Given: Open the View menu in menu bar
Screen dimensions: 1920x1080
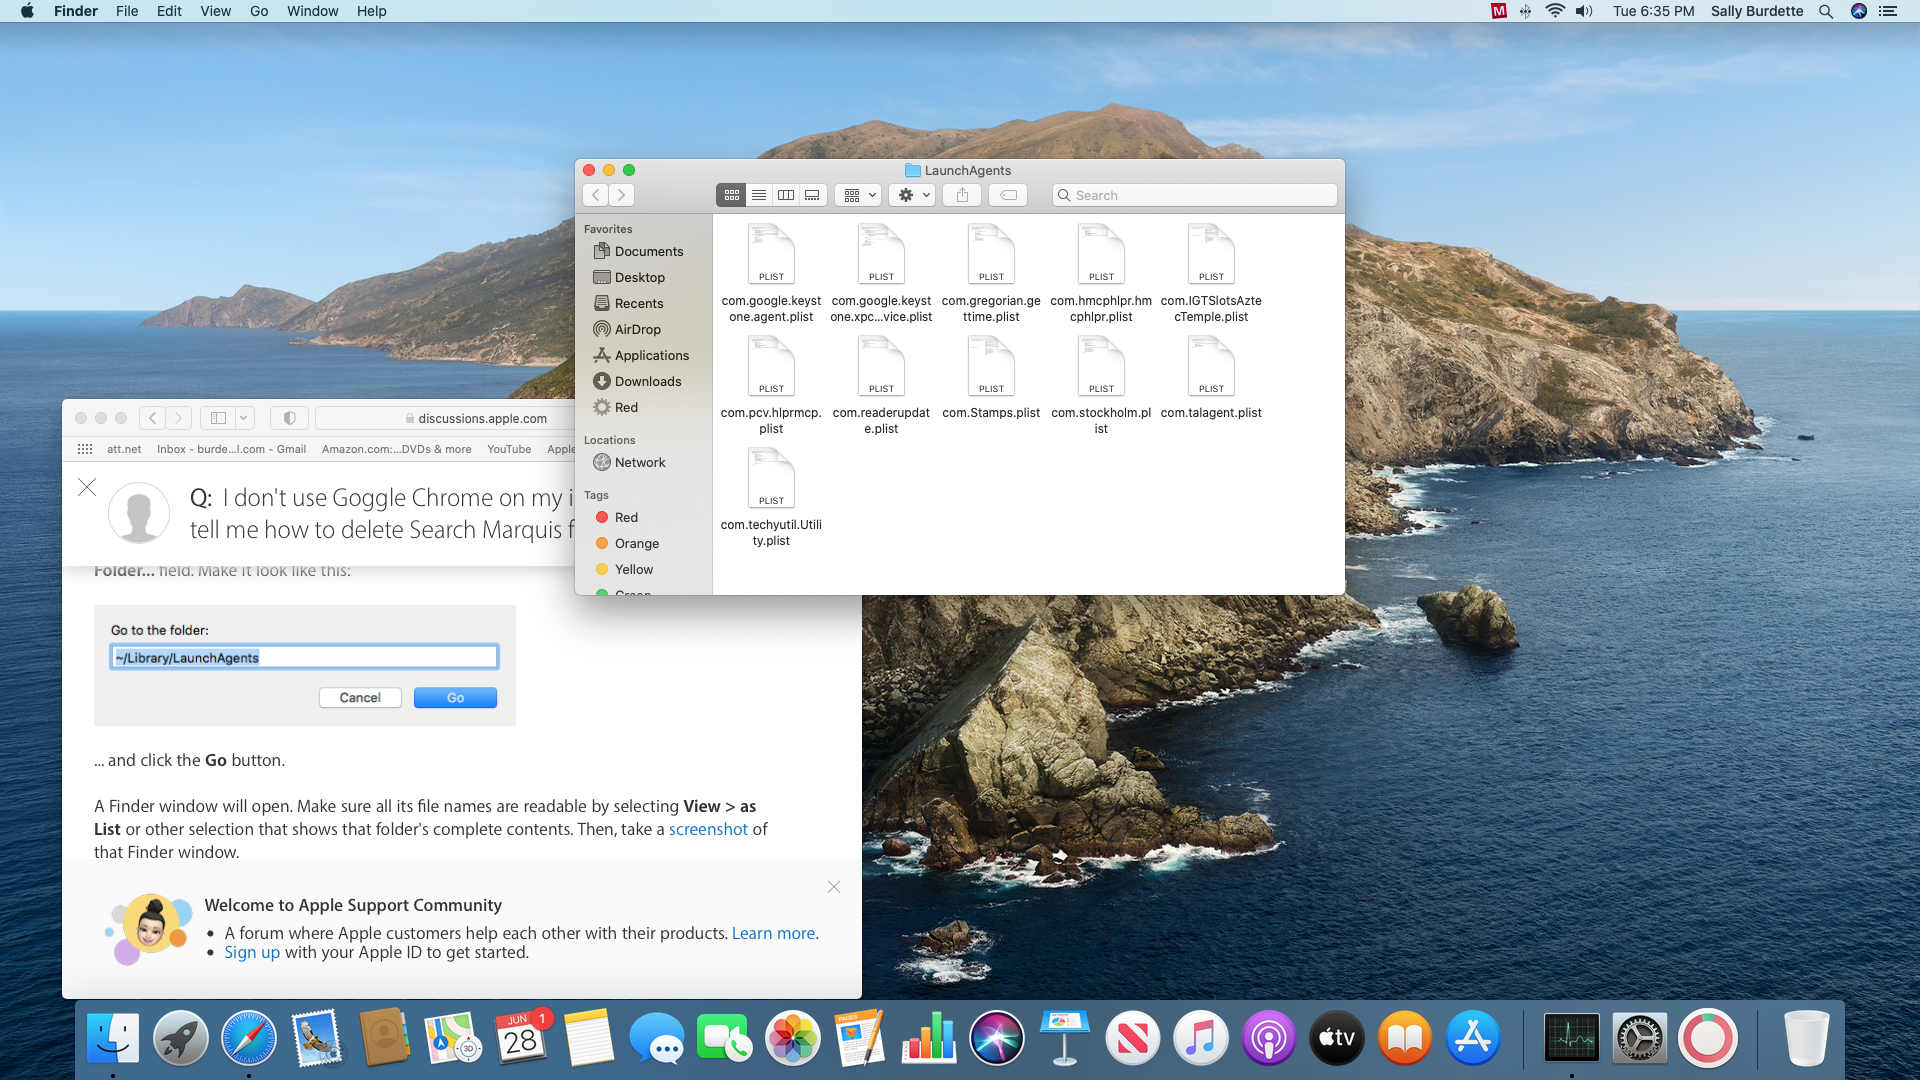Looking at the screenshot, I should coord(215,11).
